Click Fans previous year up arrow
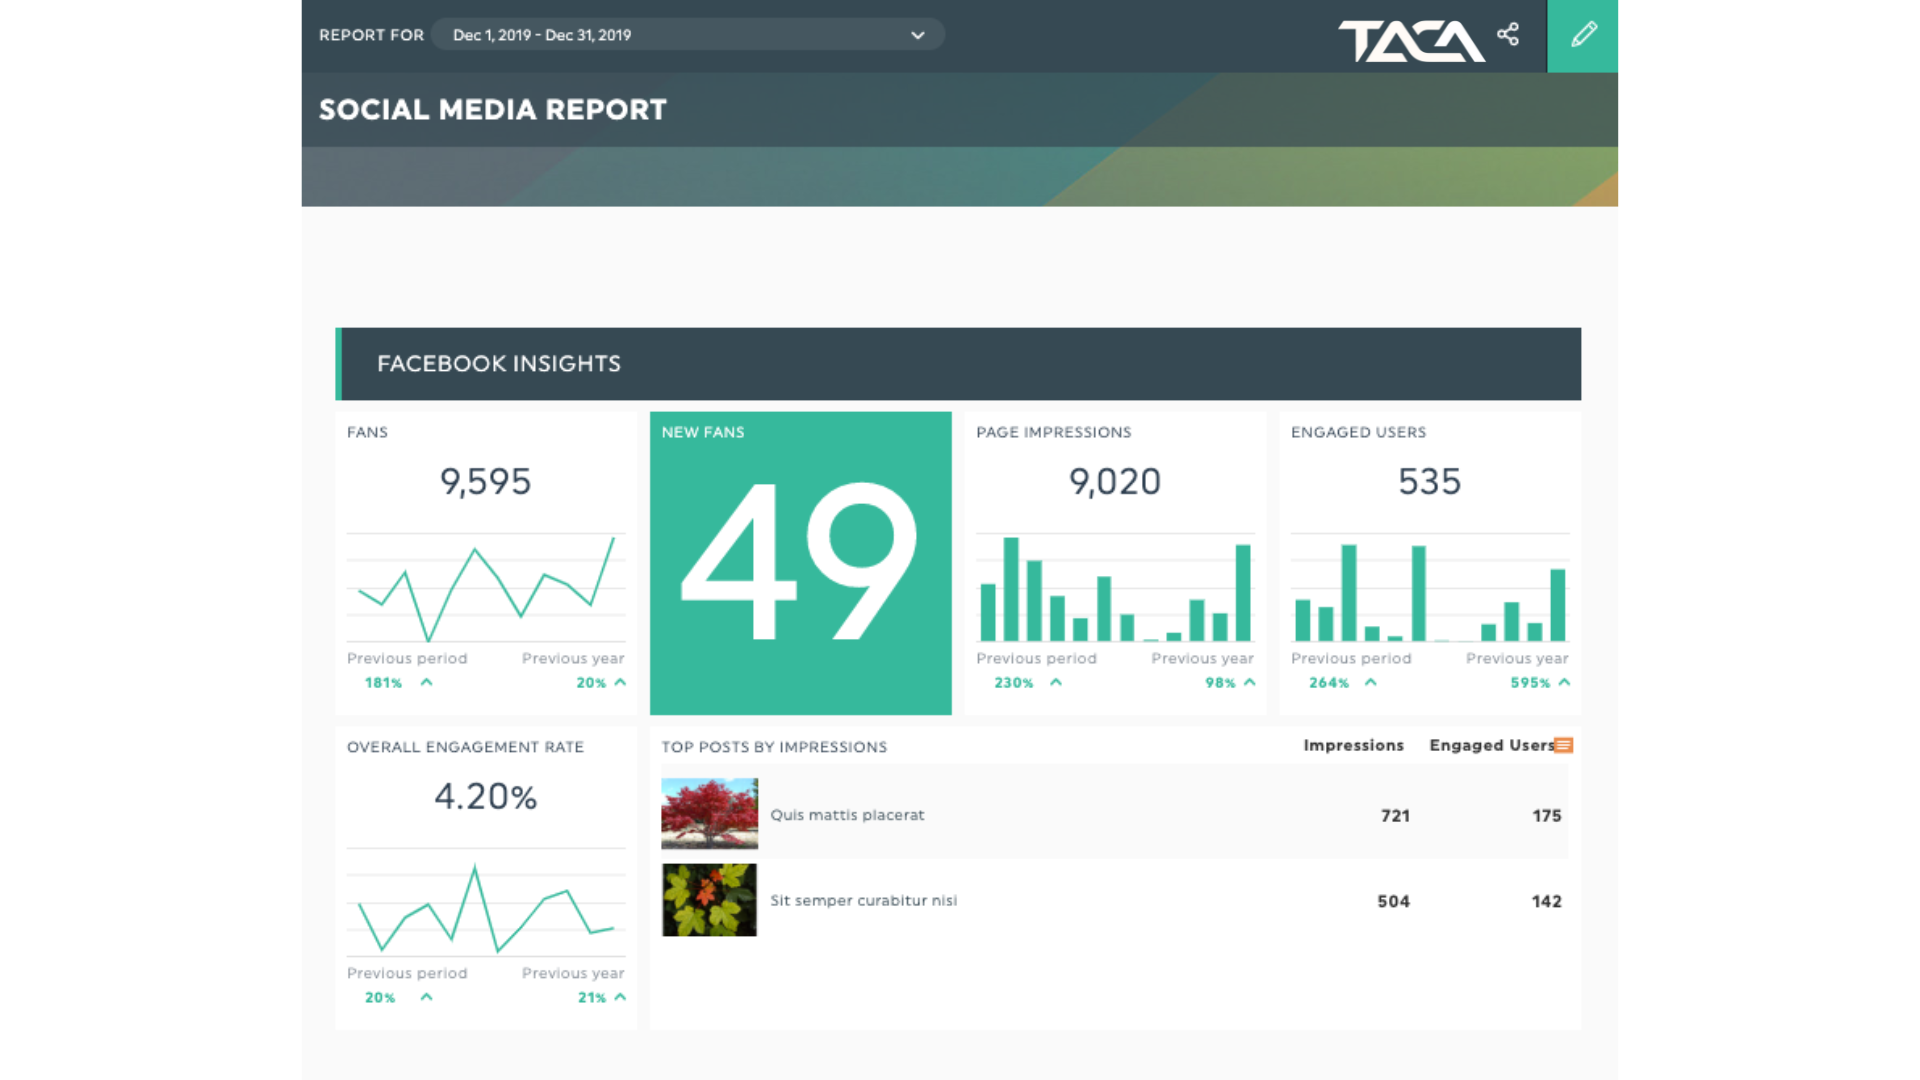1920x1080 pixels. [x=620, y=682]
